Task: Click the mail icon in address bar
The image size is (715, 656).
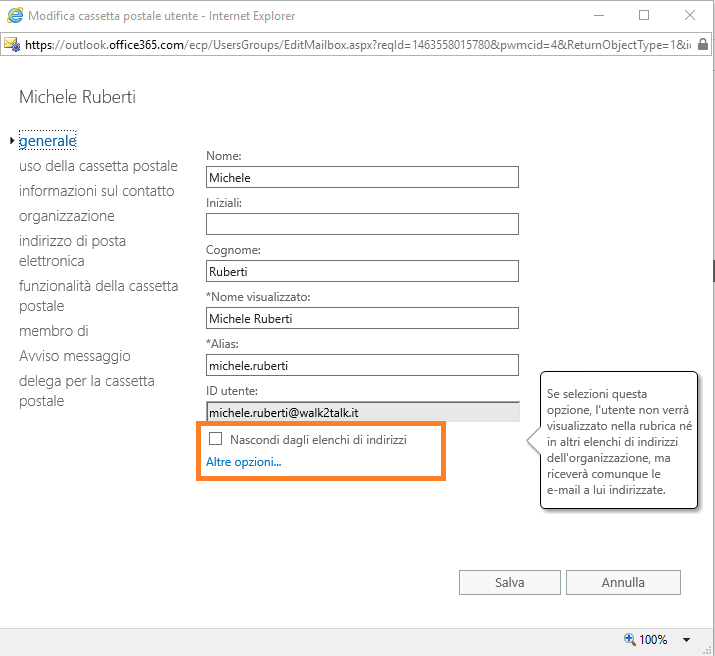Action: point(12,45)
